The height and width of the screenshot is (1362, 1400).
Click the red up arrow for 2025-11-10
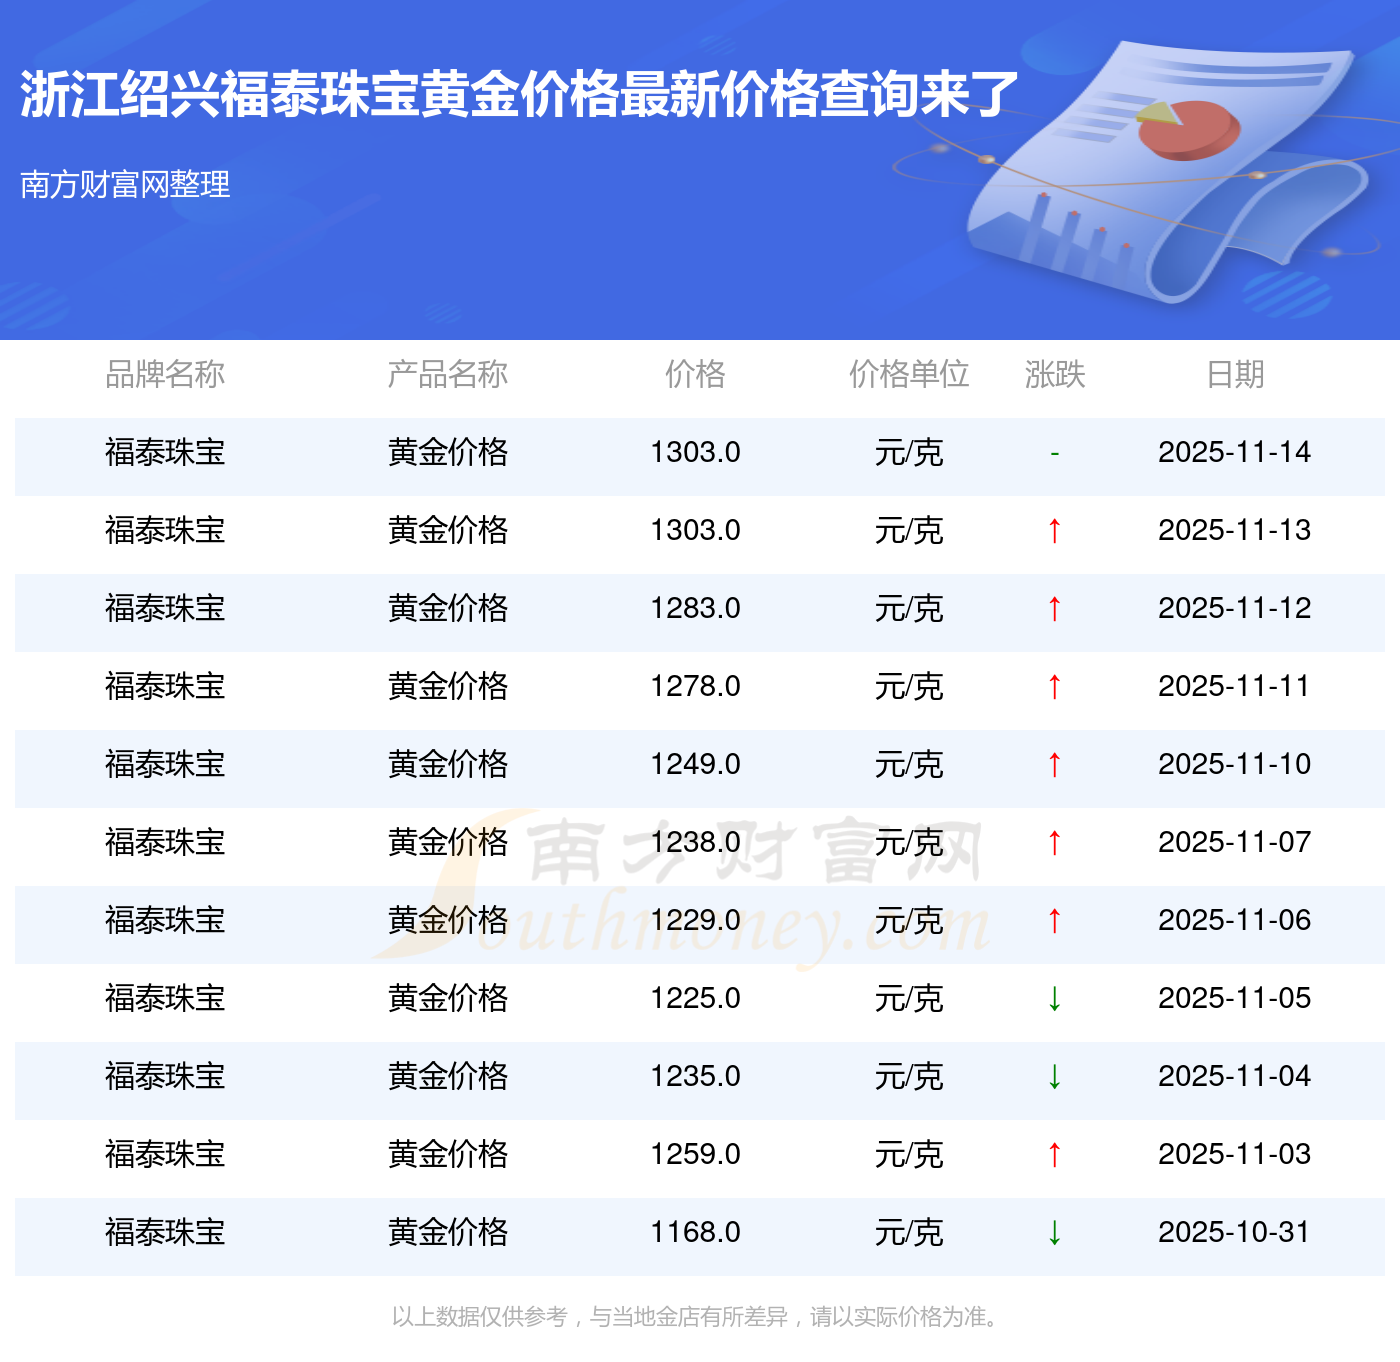(x=1054, y=765)
